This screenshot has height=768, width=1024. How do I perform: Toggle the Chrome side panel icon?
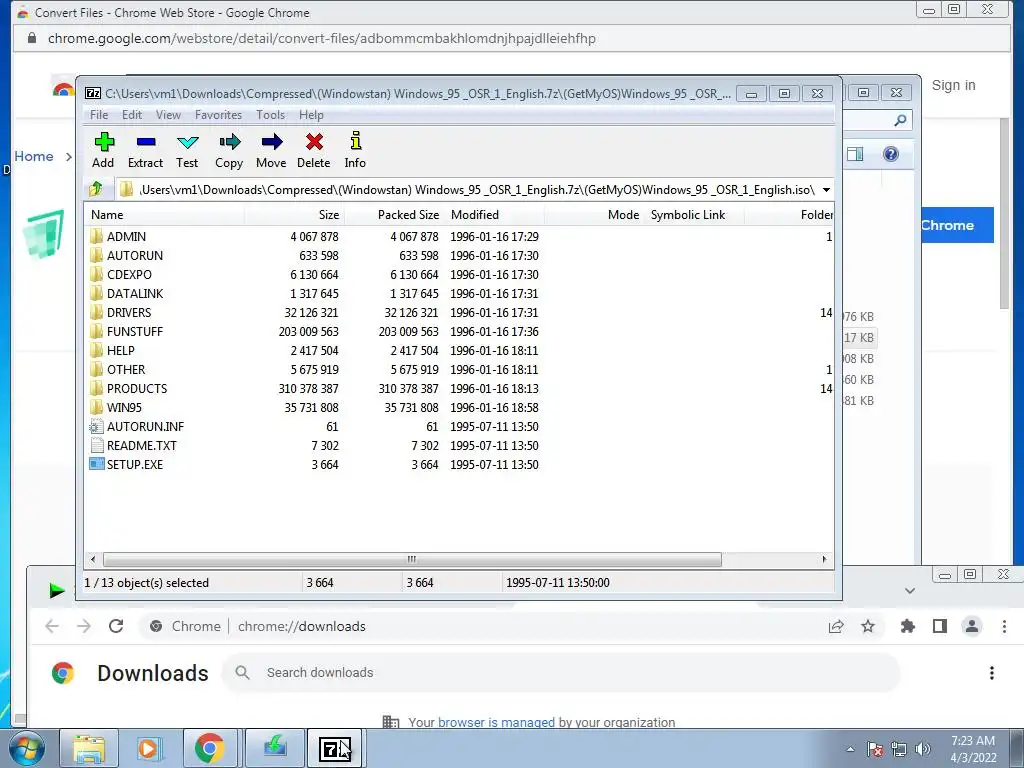pos(940,626)
